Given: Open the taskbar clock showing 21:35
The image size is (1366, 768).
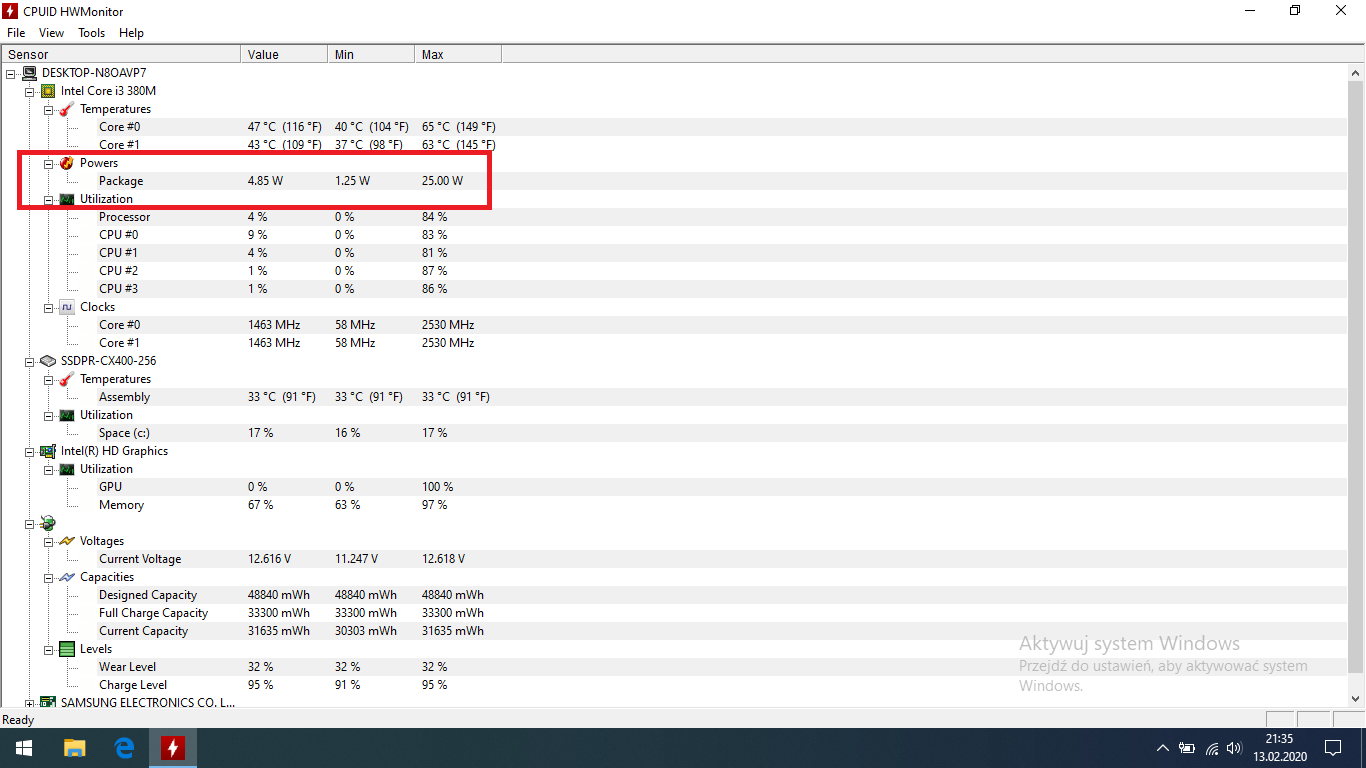Looking at the screenshot, I should coord(1278,748).
